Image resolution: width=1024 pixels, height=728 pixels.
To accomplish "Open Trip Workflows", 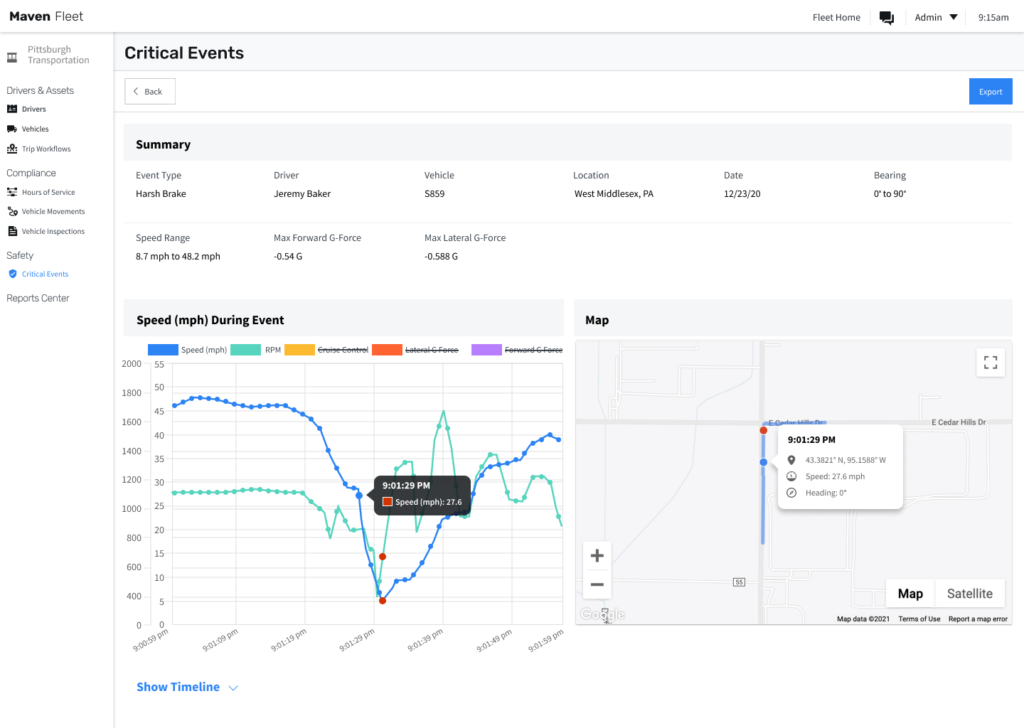I will point(46,149).
